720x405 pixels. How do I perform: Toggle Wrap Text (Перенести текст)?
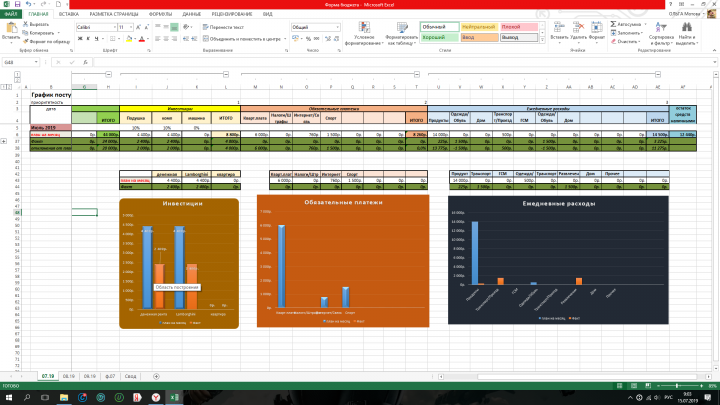click(x=223, y=27)
